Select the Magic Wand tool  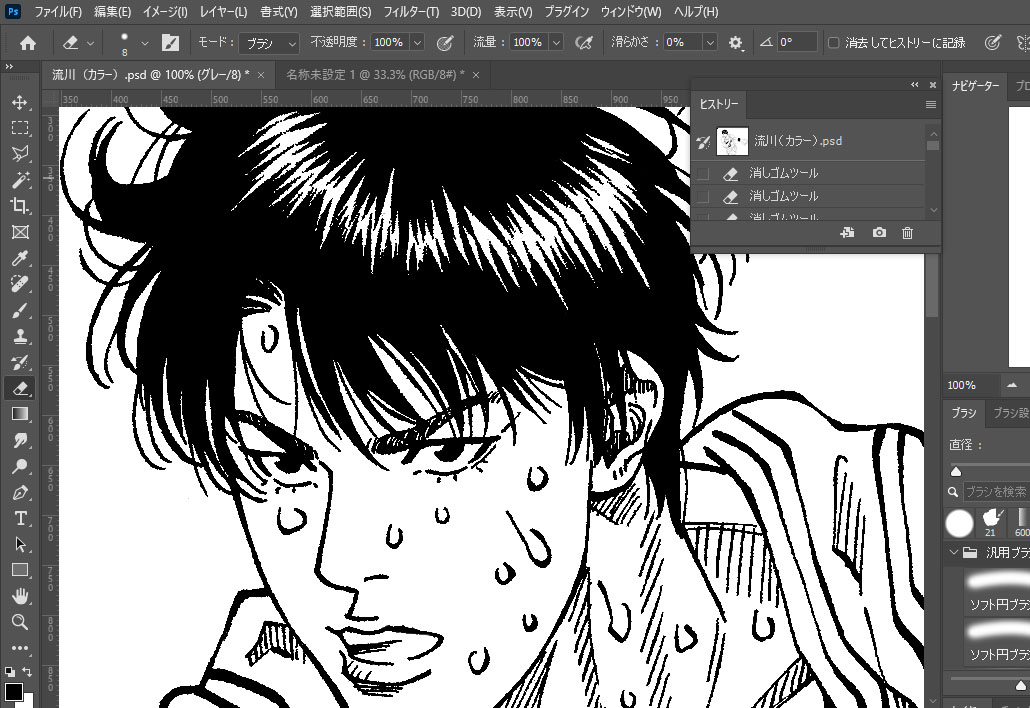(x=20, y=179)
